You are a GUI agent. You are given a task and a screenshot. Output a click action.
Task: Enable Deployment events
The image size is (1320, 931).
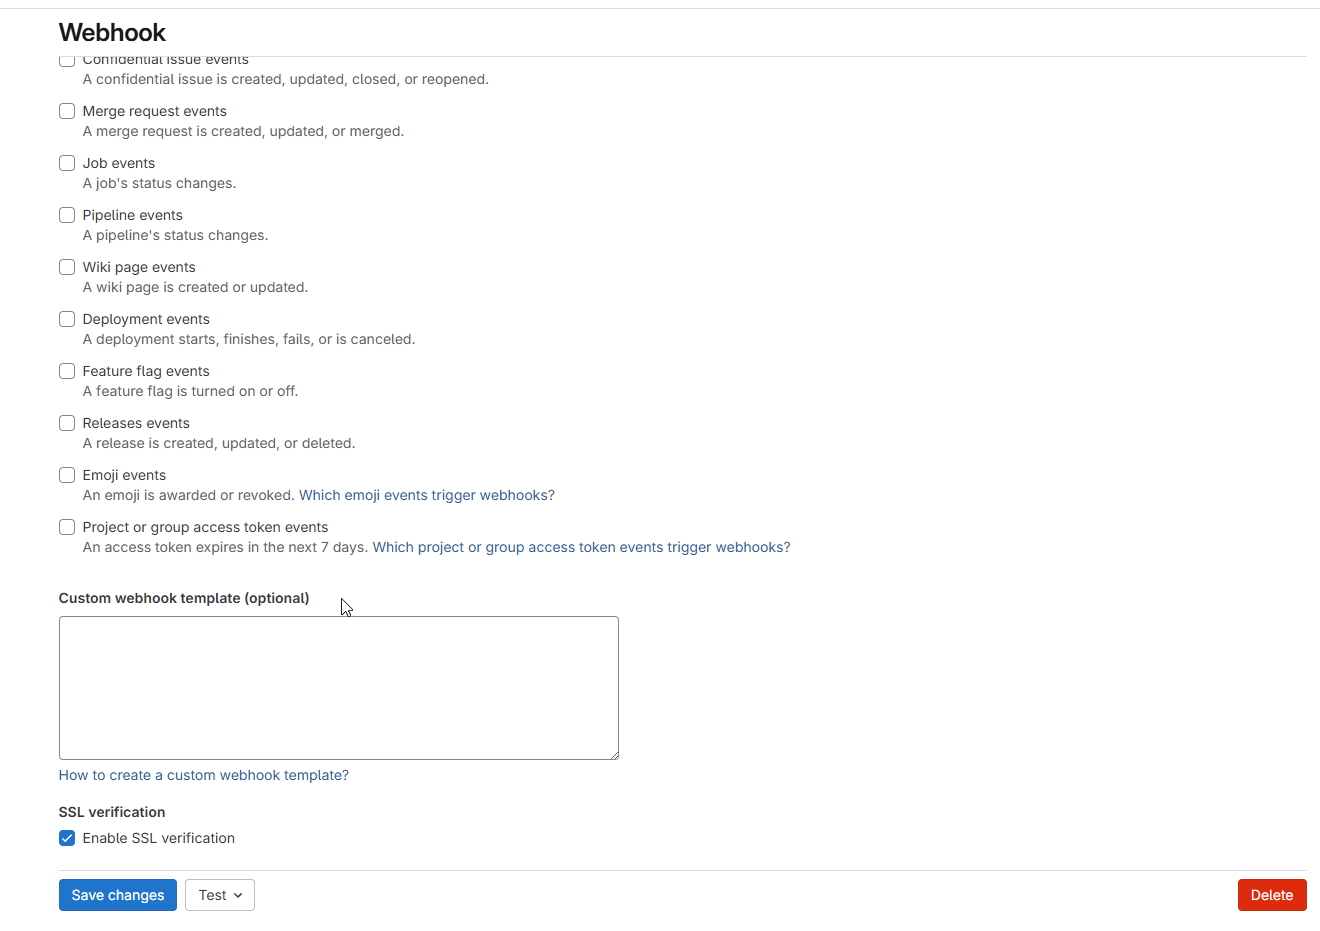coord(66,318)
